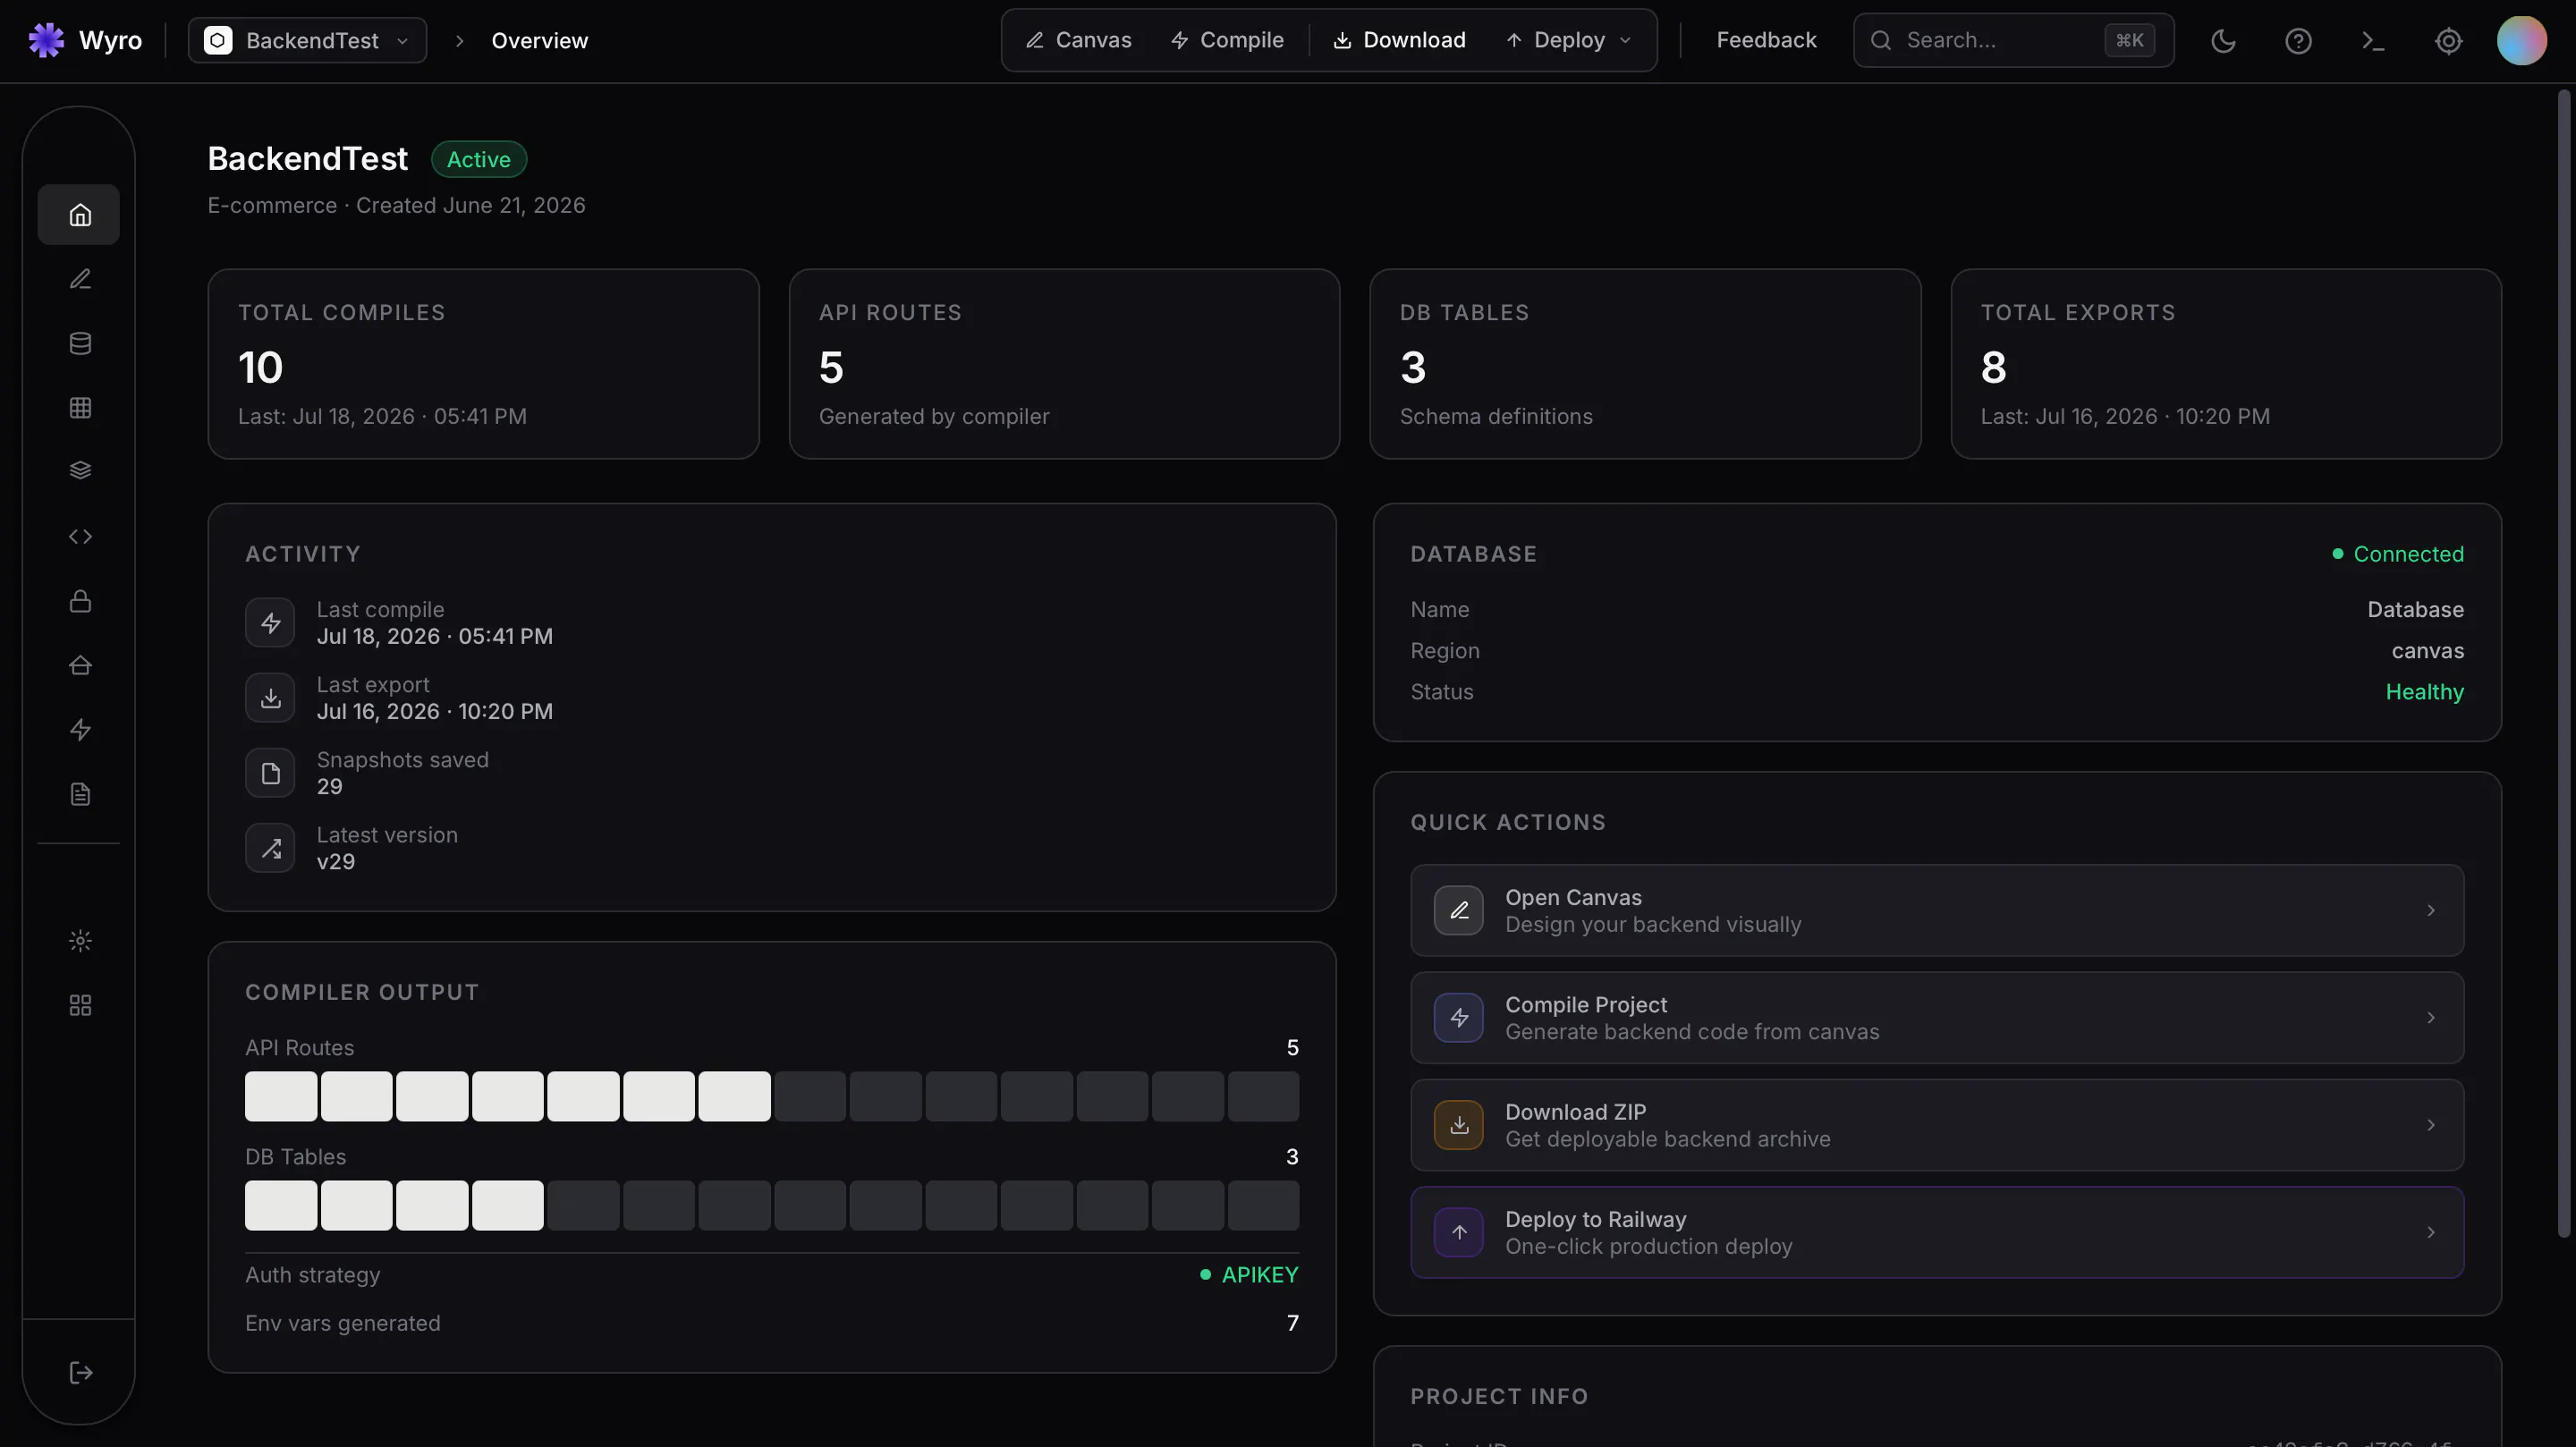Open the terminal prompt icon in header
2576x1447 pixels.
[x=2373, y=40]
